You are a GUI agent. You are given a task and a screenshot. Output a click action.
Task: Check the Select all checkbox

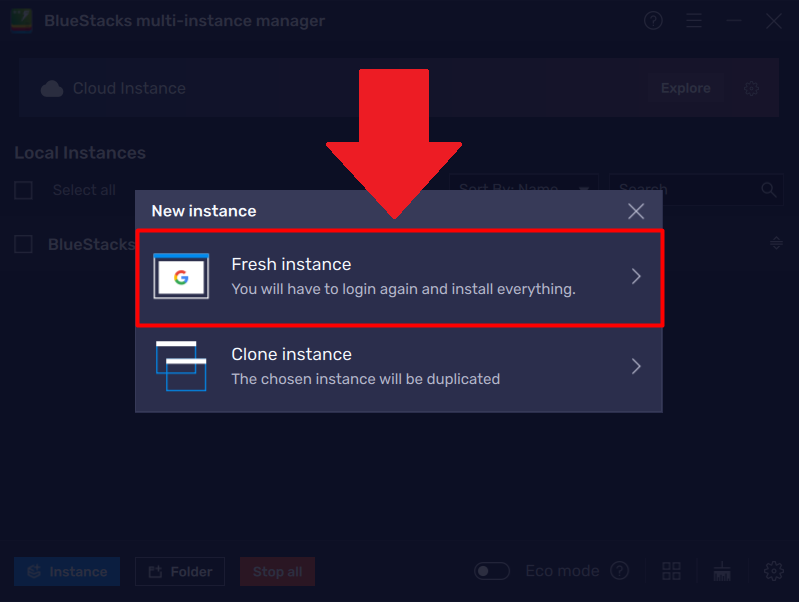24,190
